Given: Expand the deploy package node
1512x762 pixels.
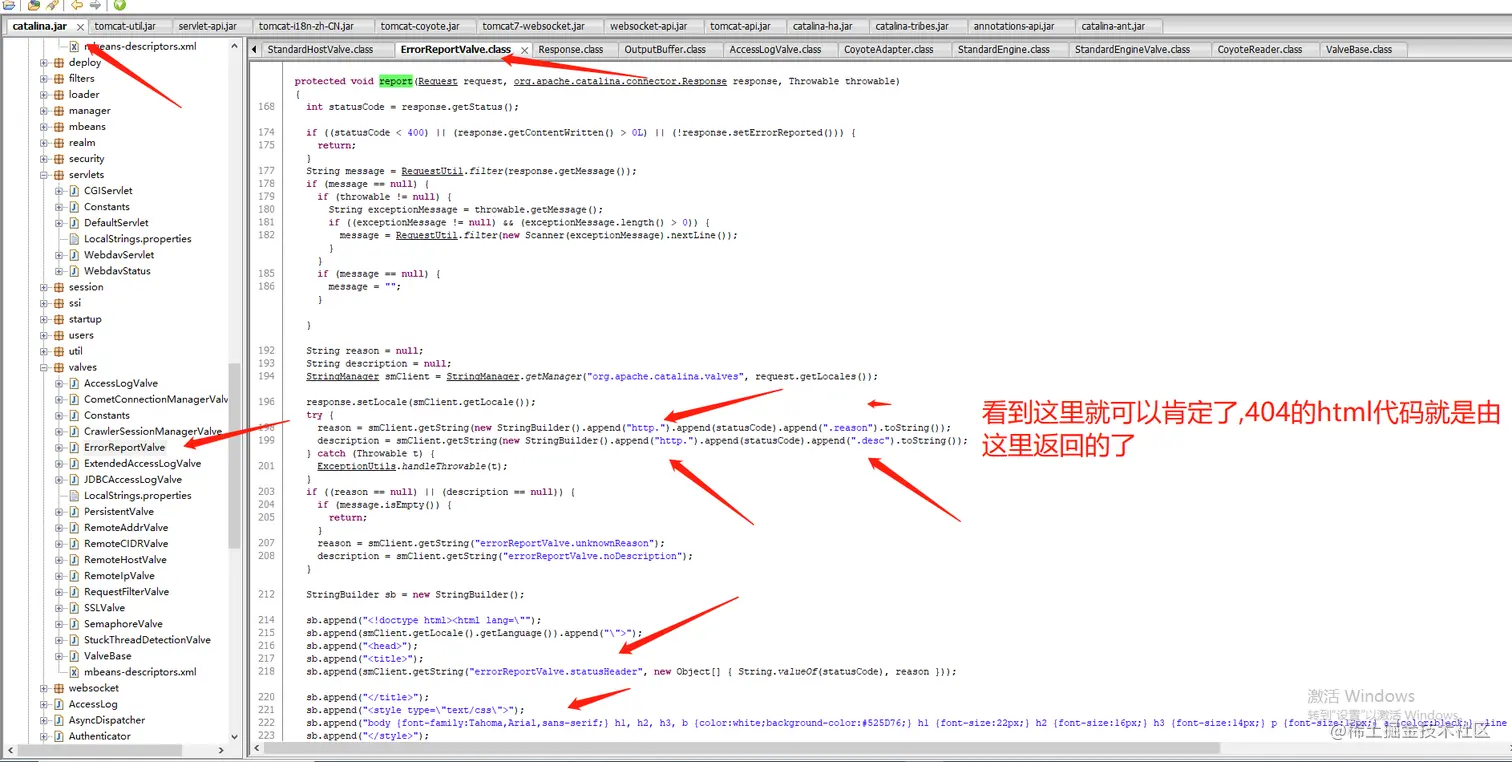Looking at the screenshot, I should coord(44,62).
